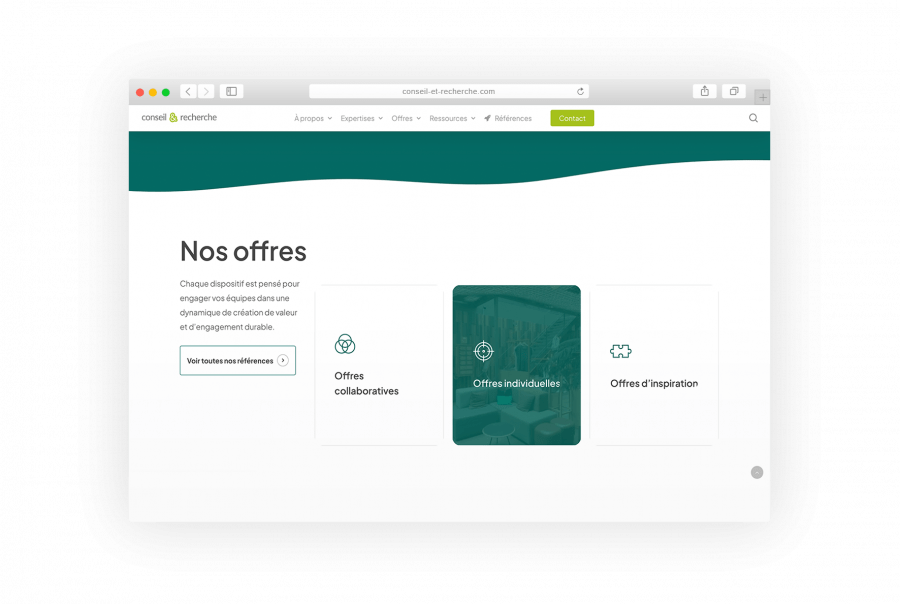Click the browser back arrow
Image resolution: width=900 pixels, height=604 pixels.
click(188, 91)
